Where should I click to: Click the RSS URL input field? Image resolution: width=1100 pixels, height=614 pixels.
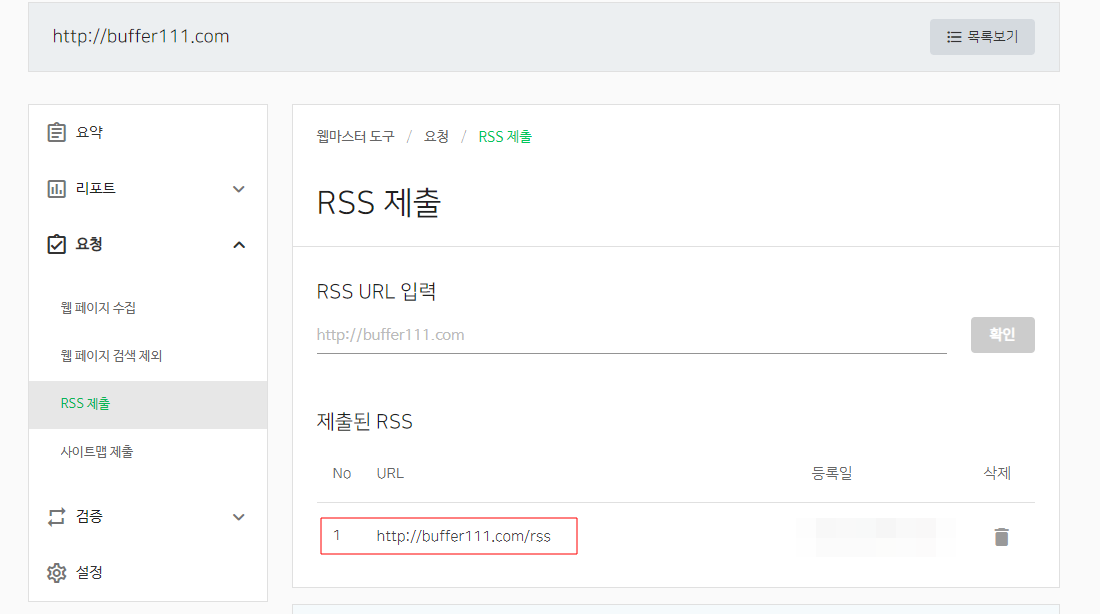tap(630, 334)
